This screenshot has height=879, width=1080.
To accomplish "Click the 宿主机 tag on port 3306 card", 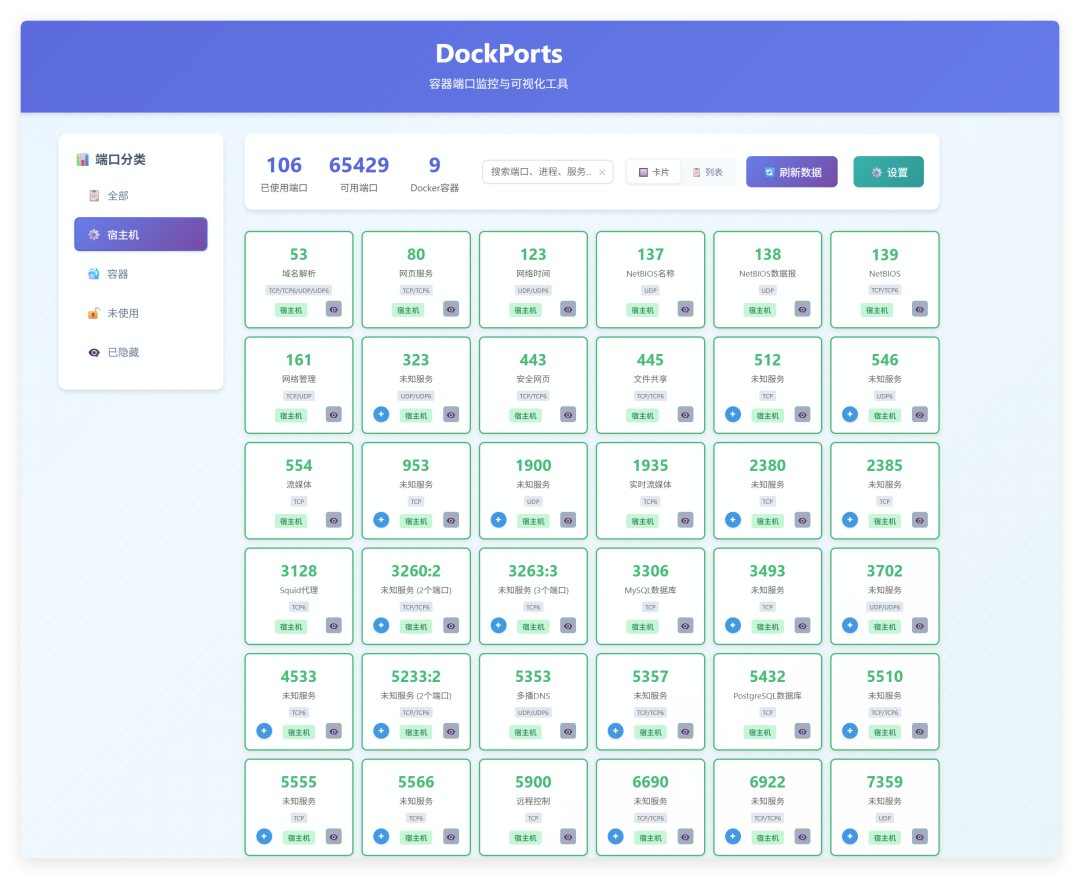I will point(643,627).
